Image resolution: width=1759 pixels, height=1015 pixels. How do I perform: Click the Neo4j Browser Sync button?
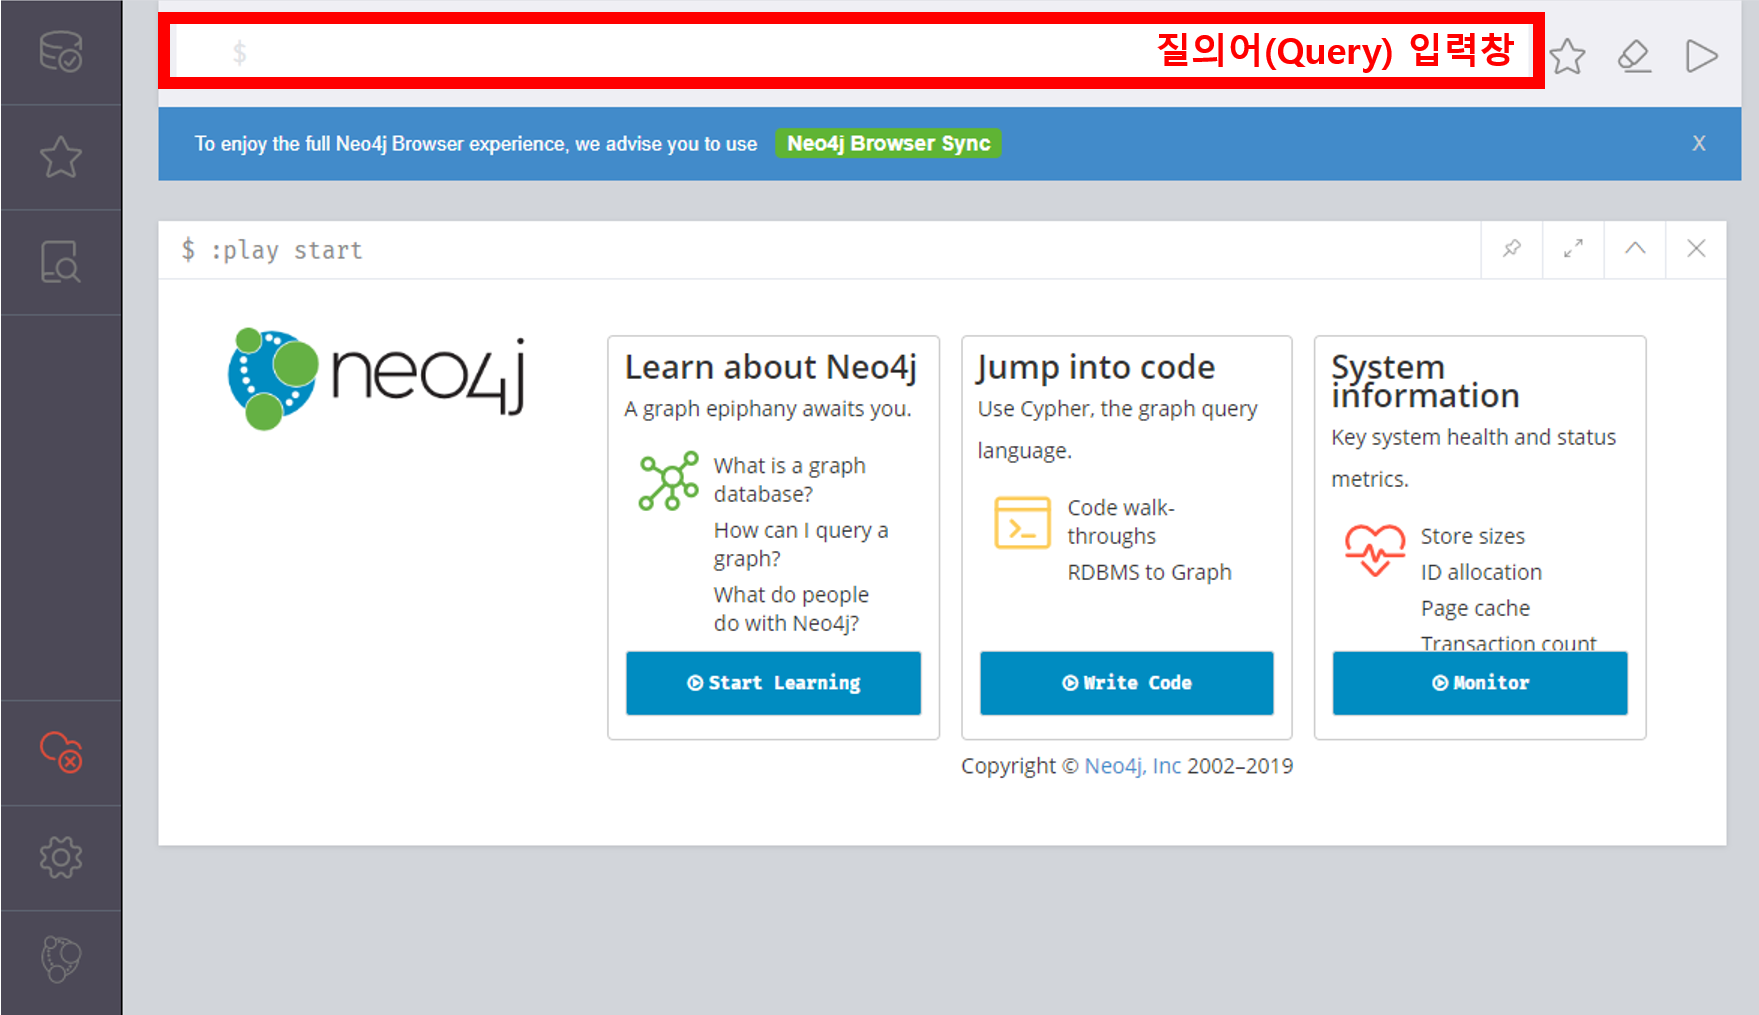(x=888, y=143)
